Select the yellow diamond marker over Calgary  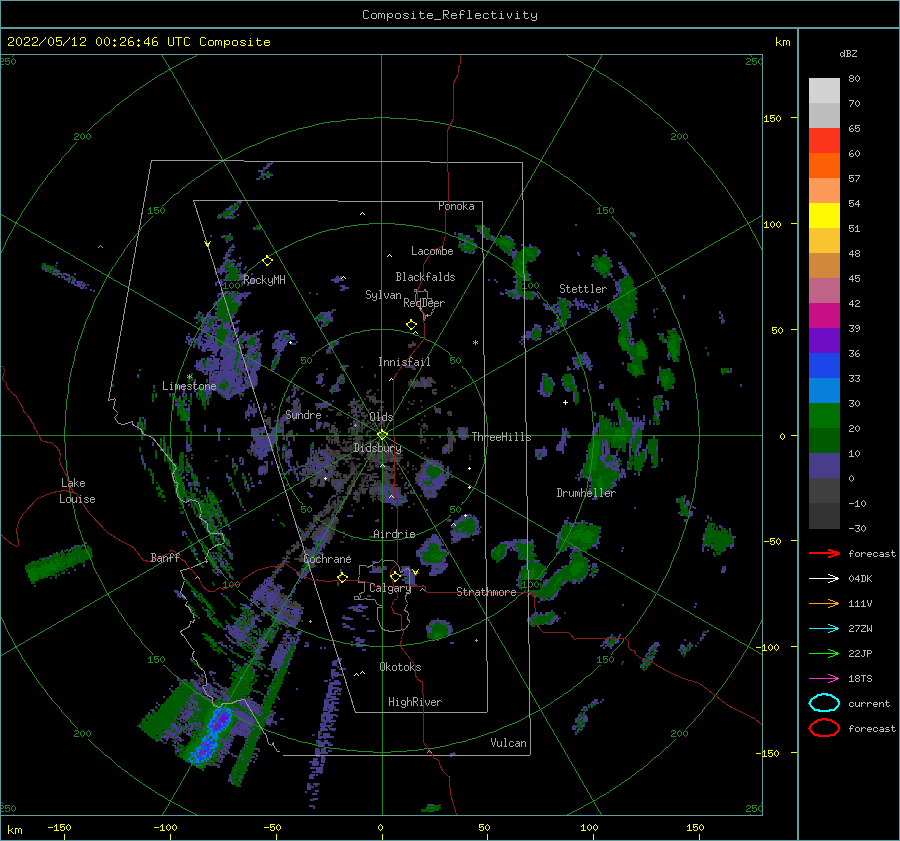(x=395, y=576)
